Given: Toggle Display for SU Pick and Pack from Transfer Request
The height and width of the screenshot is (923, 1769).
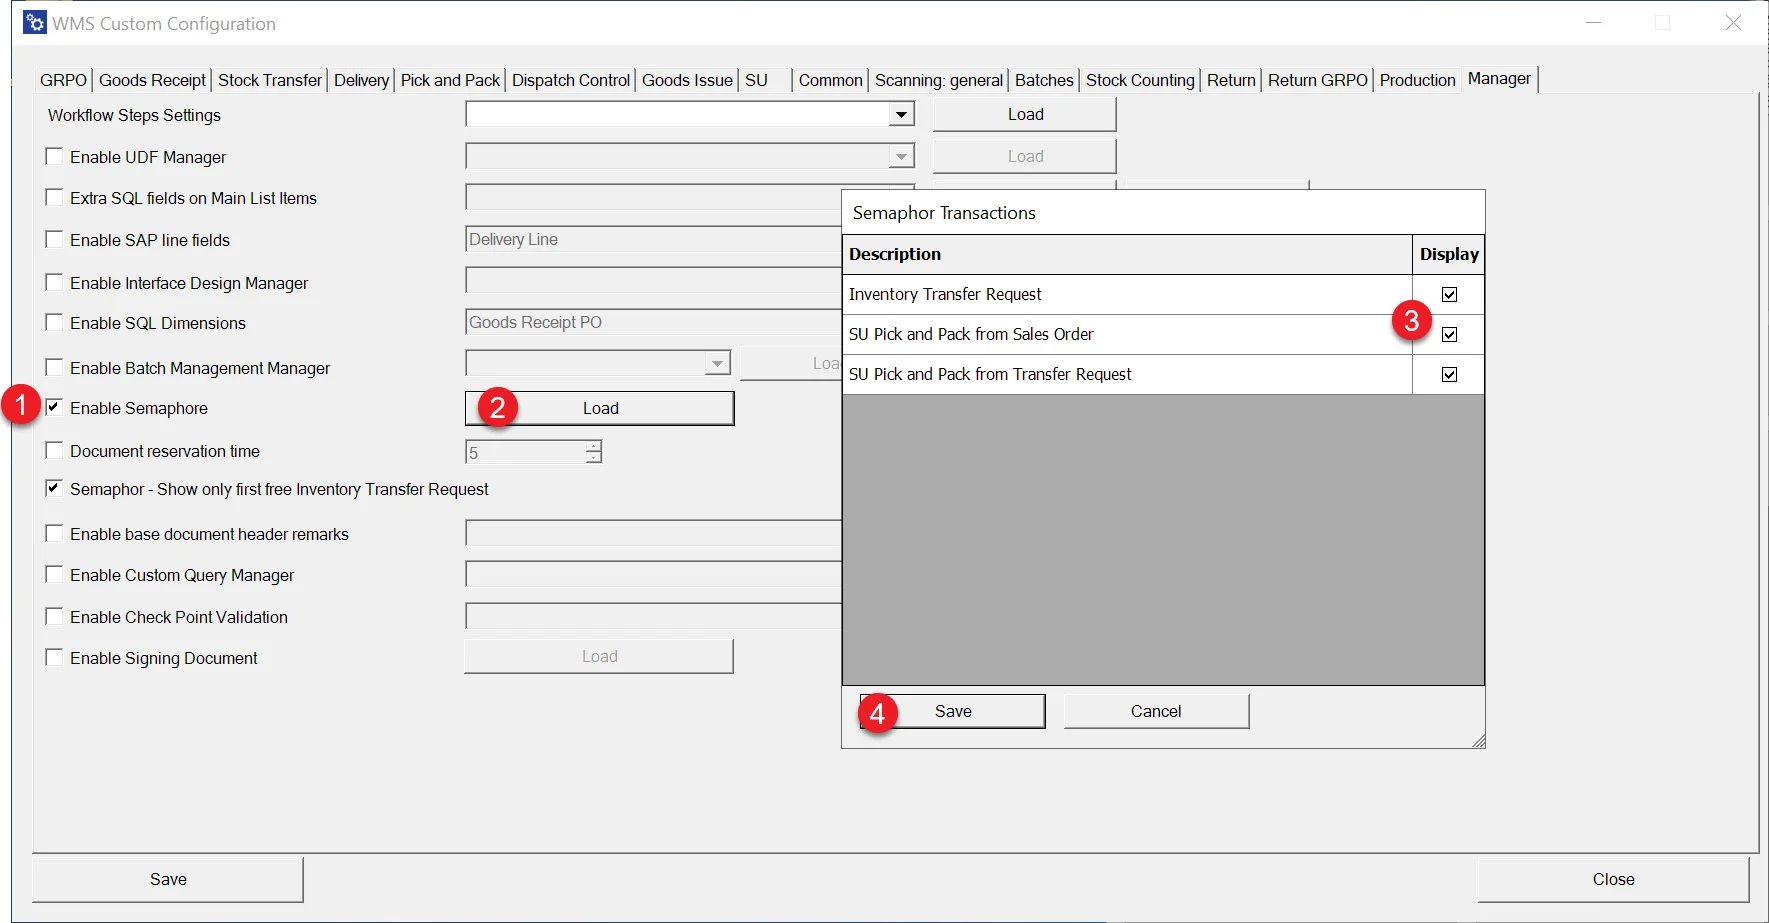Looking at the screenshot, I should pos(1449,375).
